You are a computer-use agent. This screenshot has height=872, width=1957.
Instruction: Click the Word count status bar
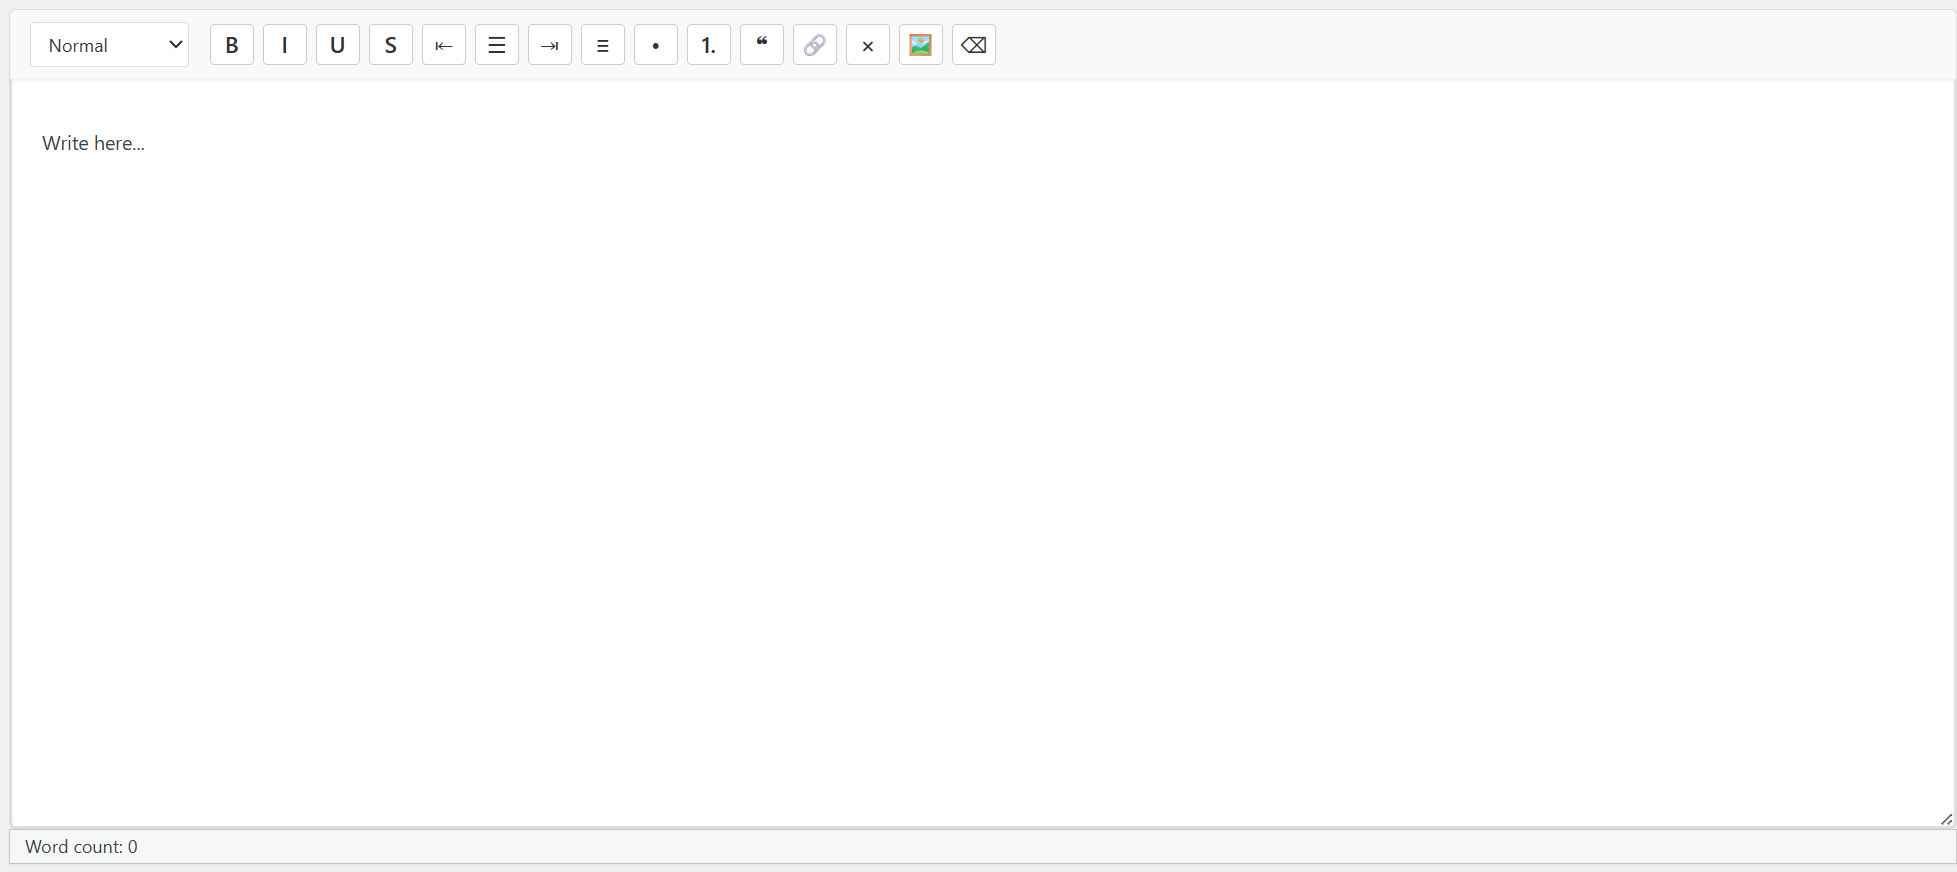(81, 847)
